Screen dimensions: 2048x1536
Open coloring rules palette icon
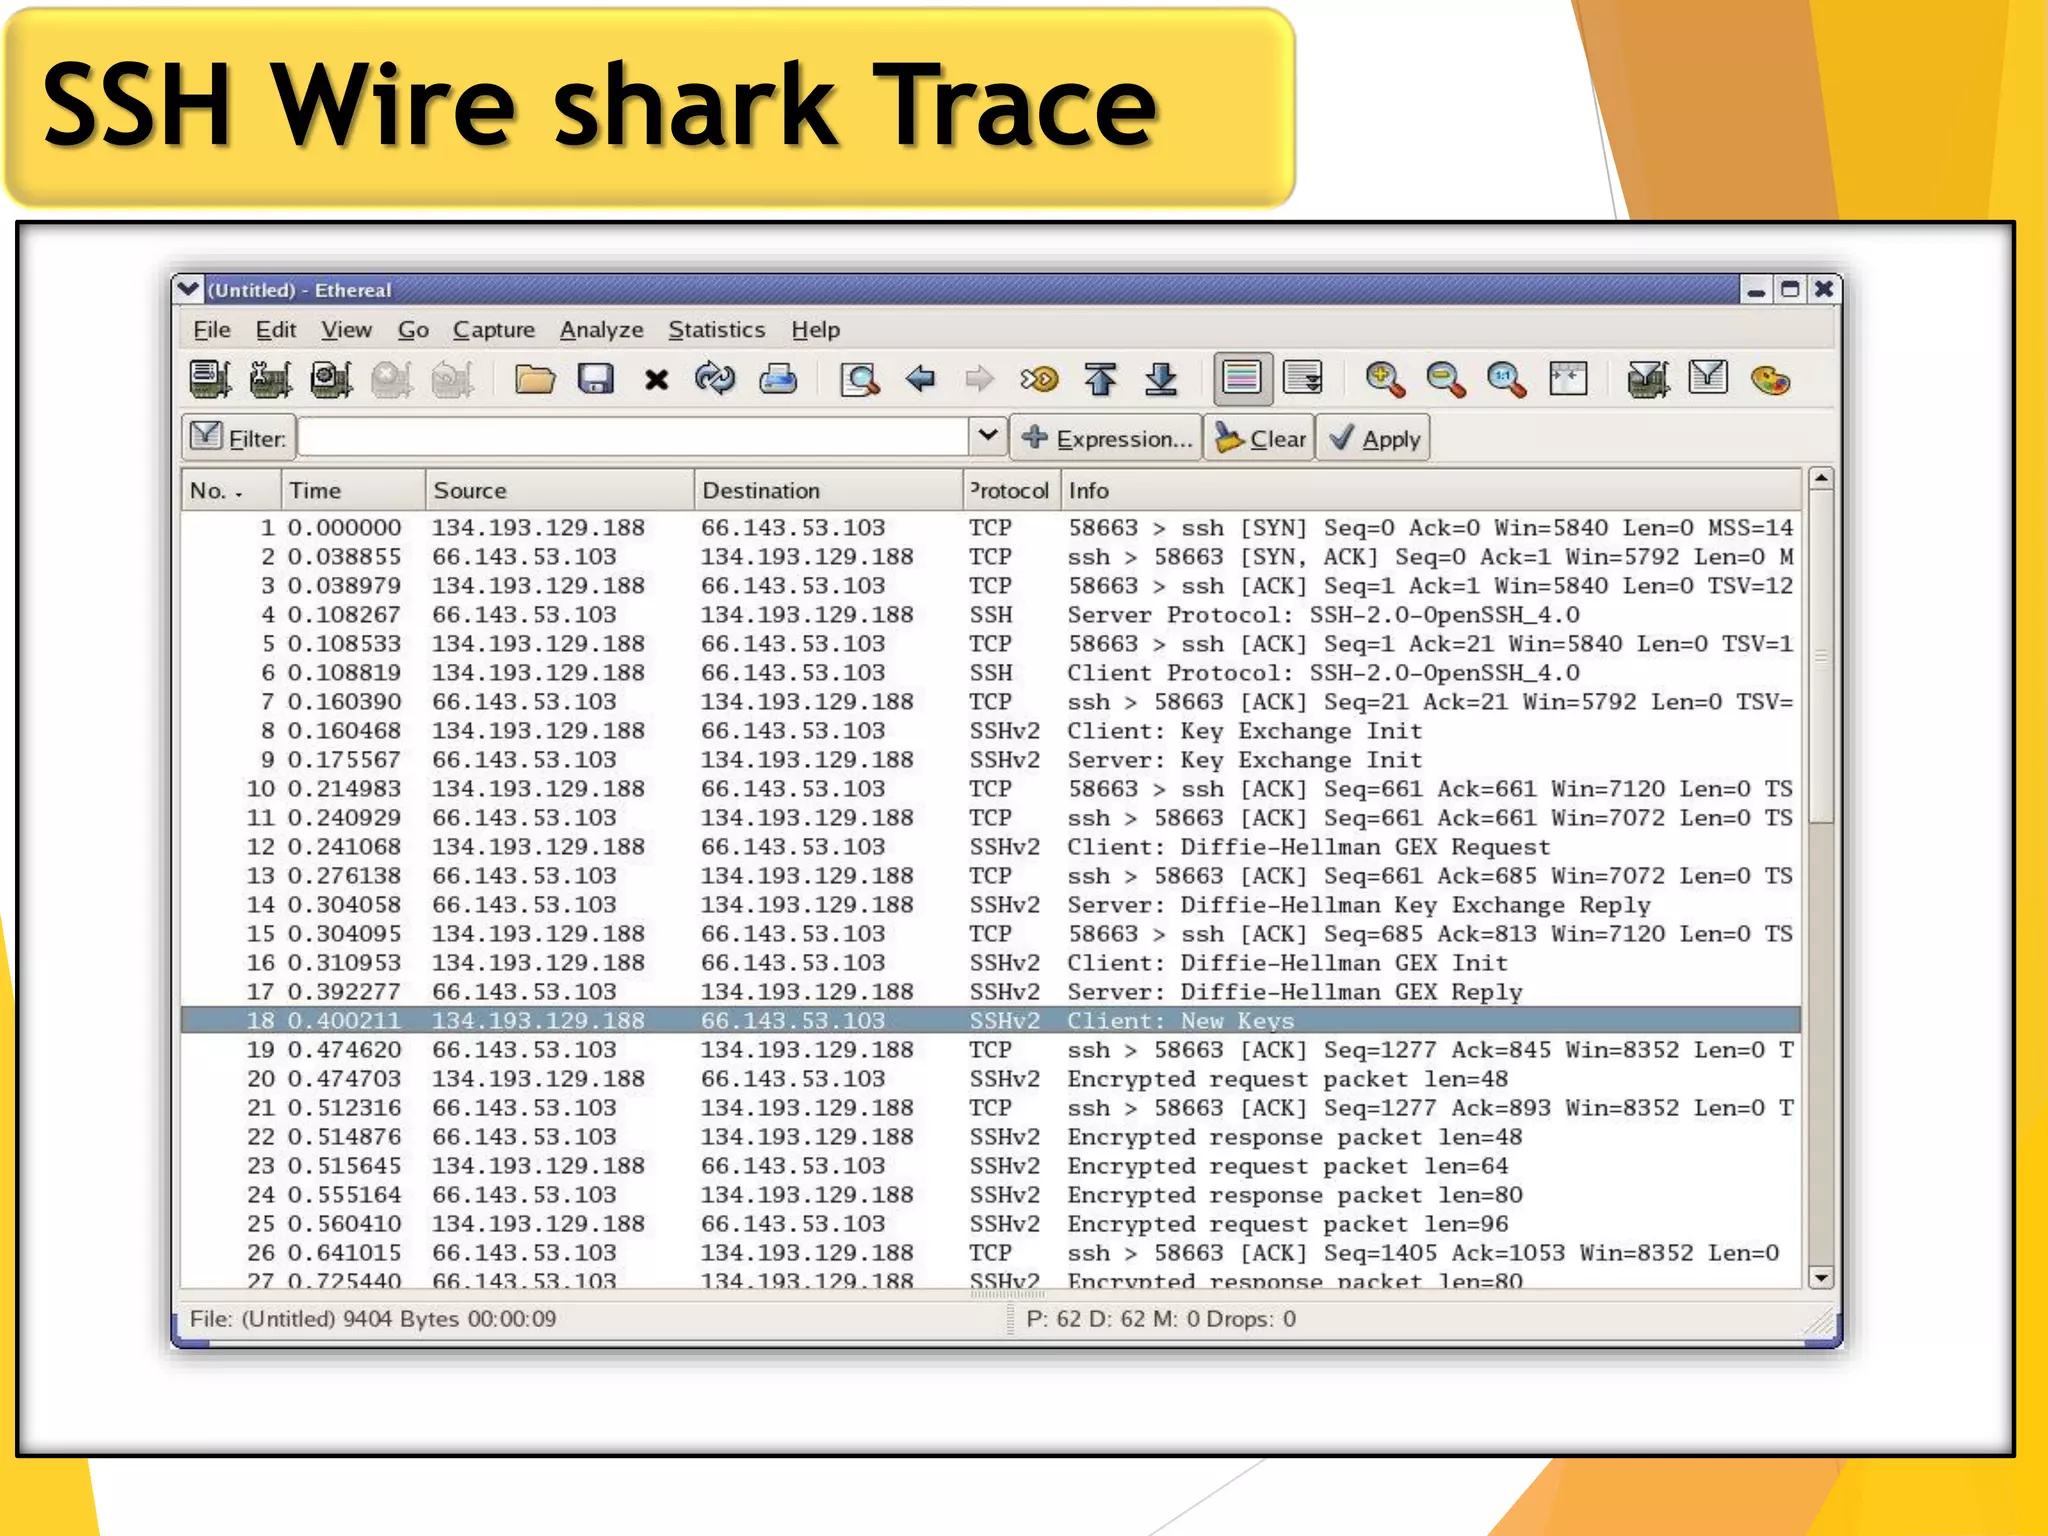1770,380
